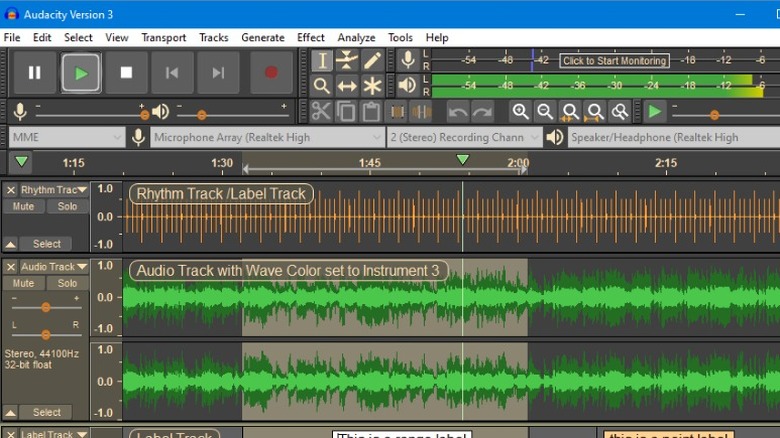Select the Envelope tool
The width and height of the screenshot is (780, 438).
pos(347,61)
